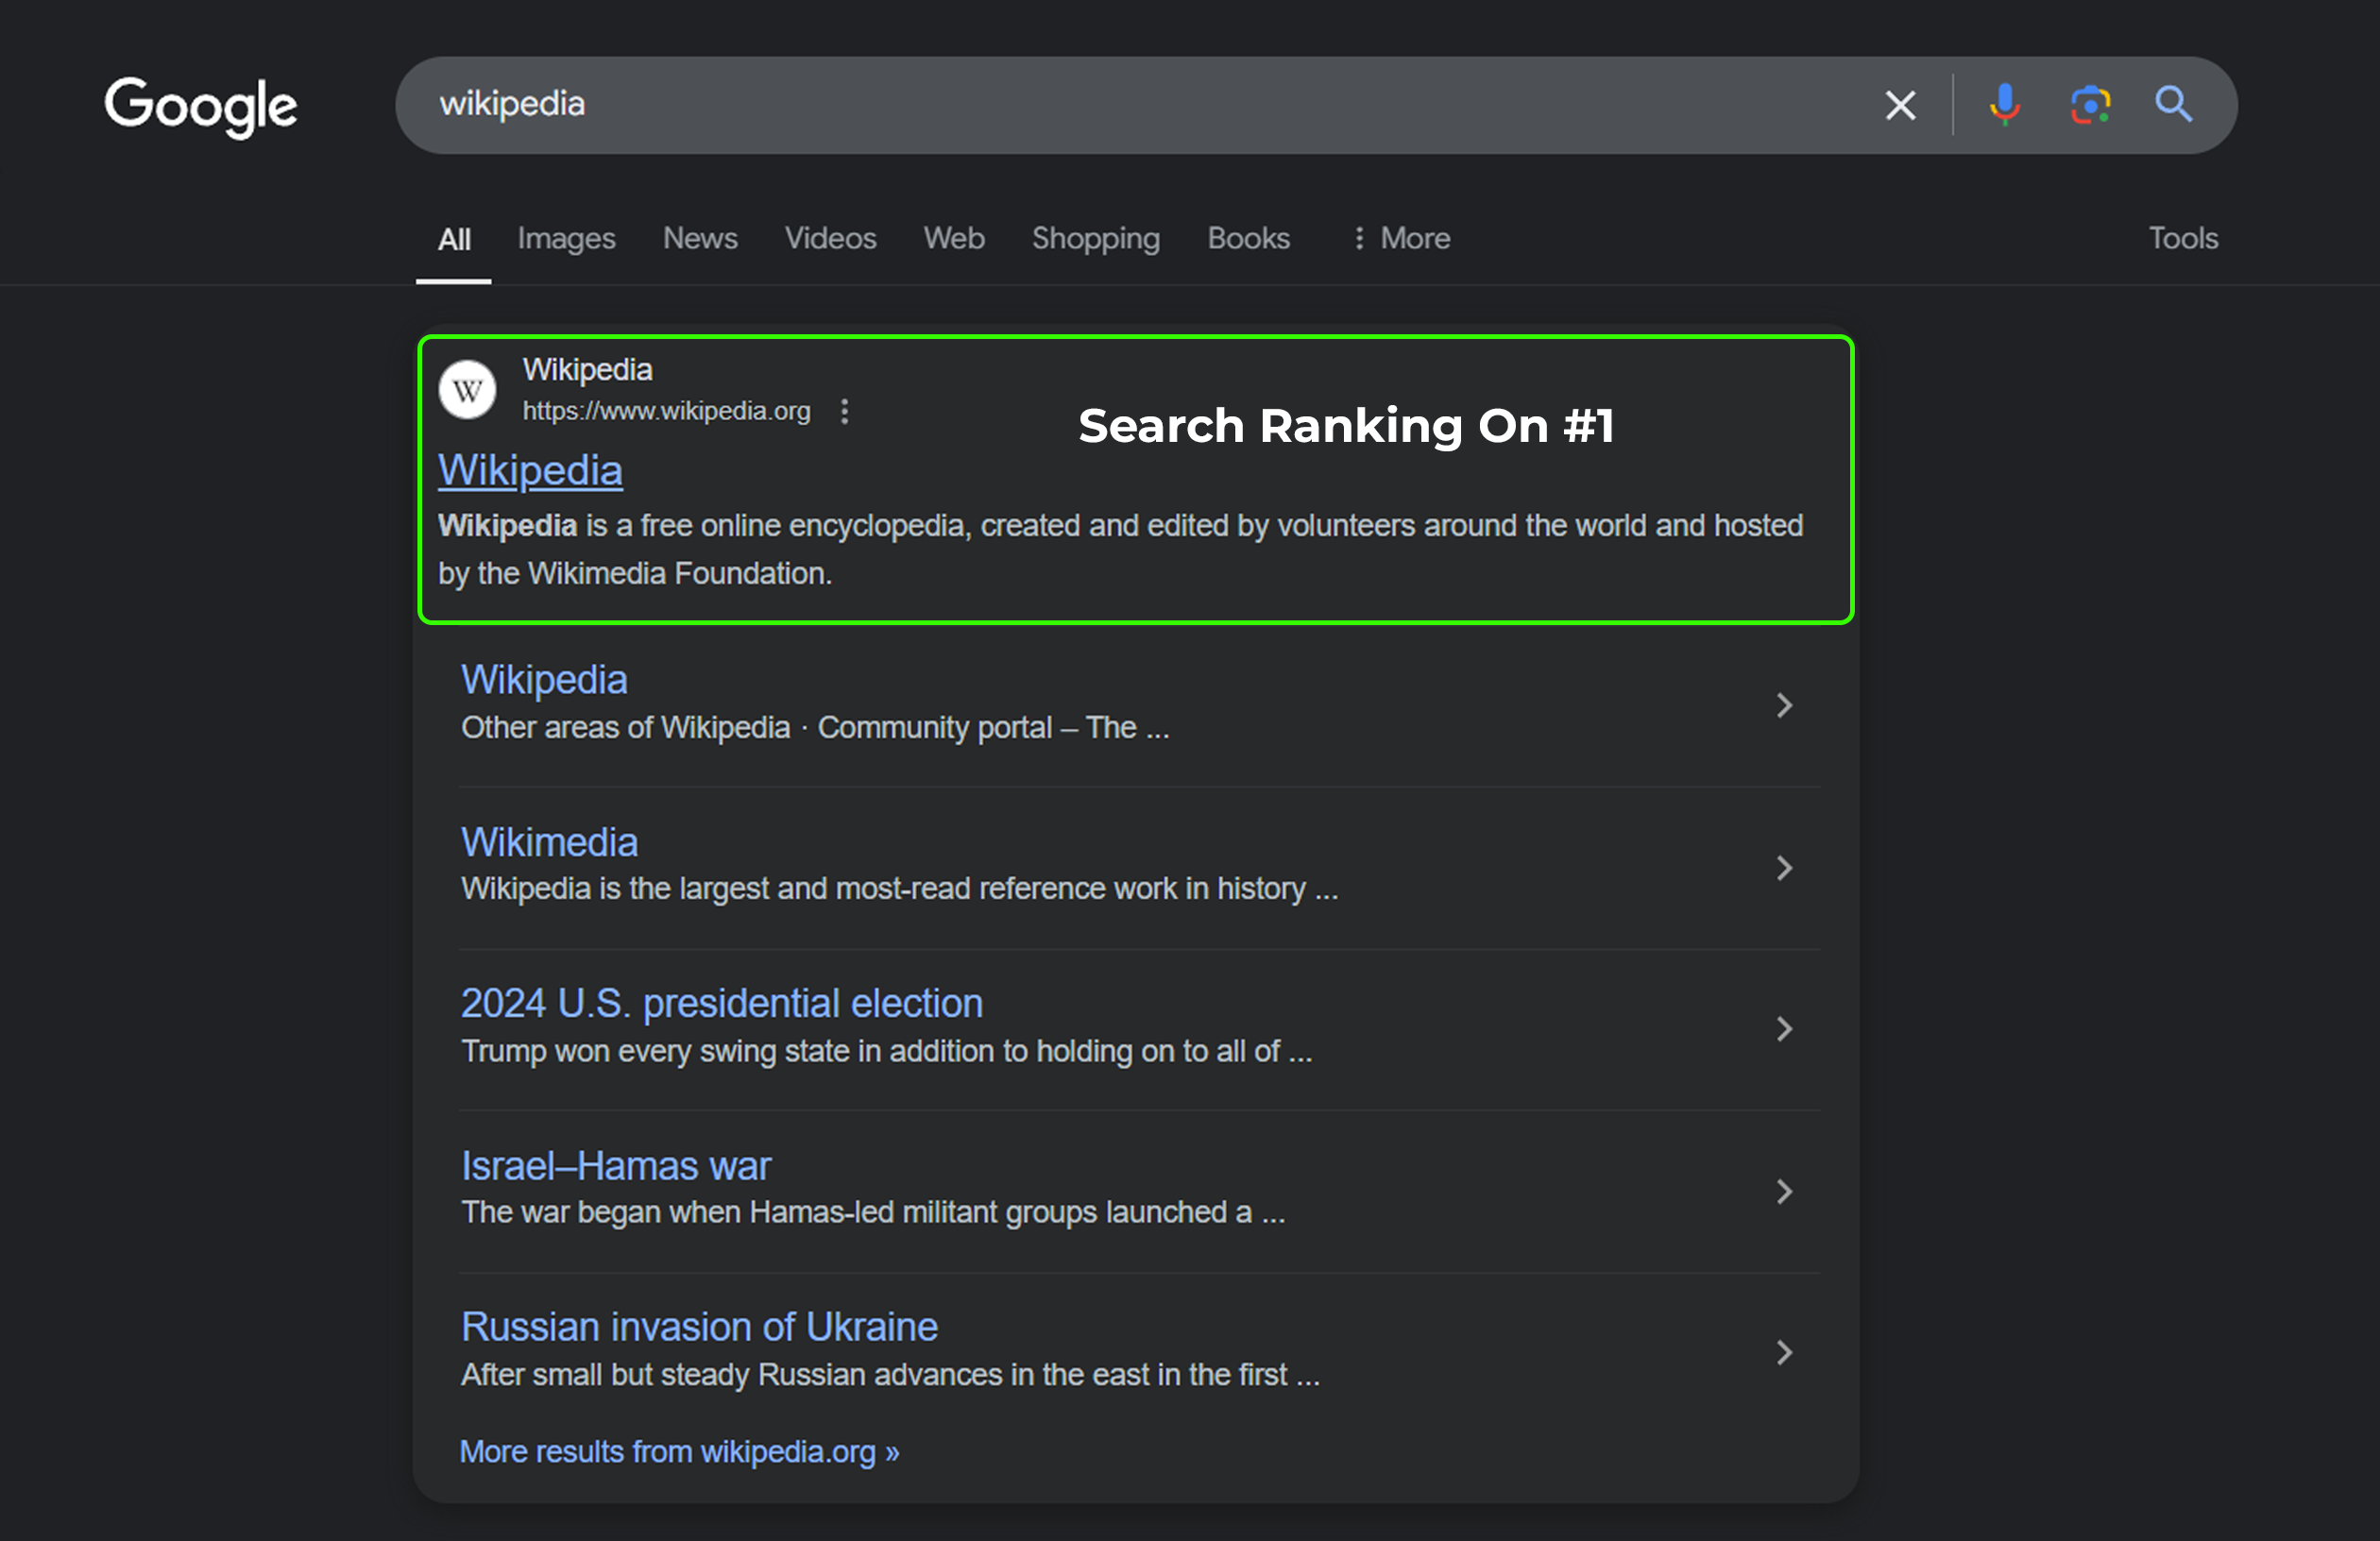Open the Web tab

coord(954,239)
